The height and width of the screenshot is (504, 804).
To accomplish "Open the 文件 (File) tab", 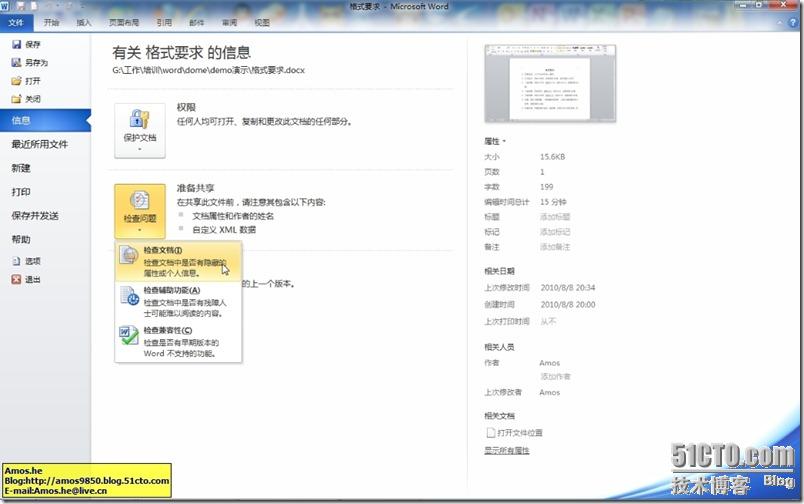I will pyautogui.click(x=16, y=23).
